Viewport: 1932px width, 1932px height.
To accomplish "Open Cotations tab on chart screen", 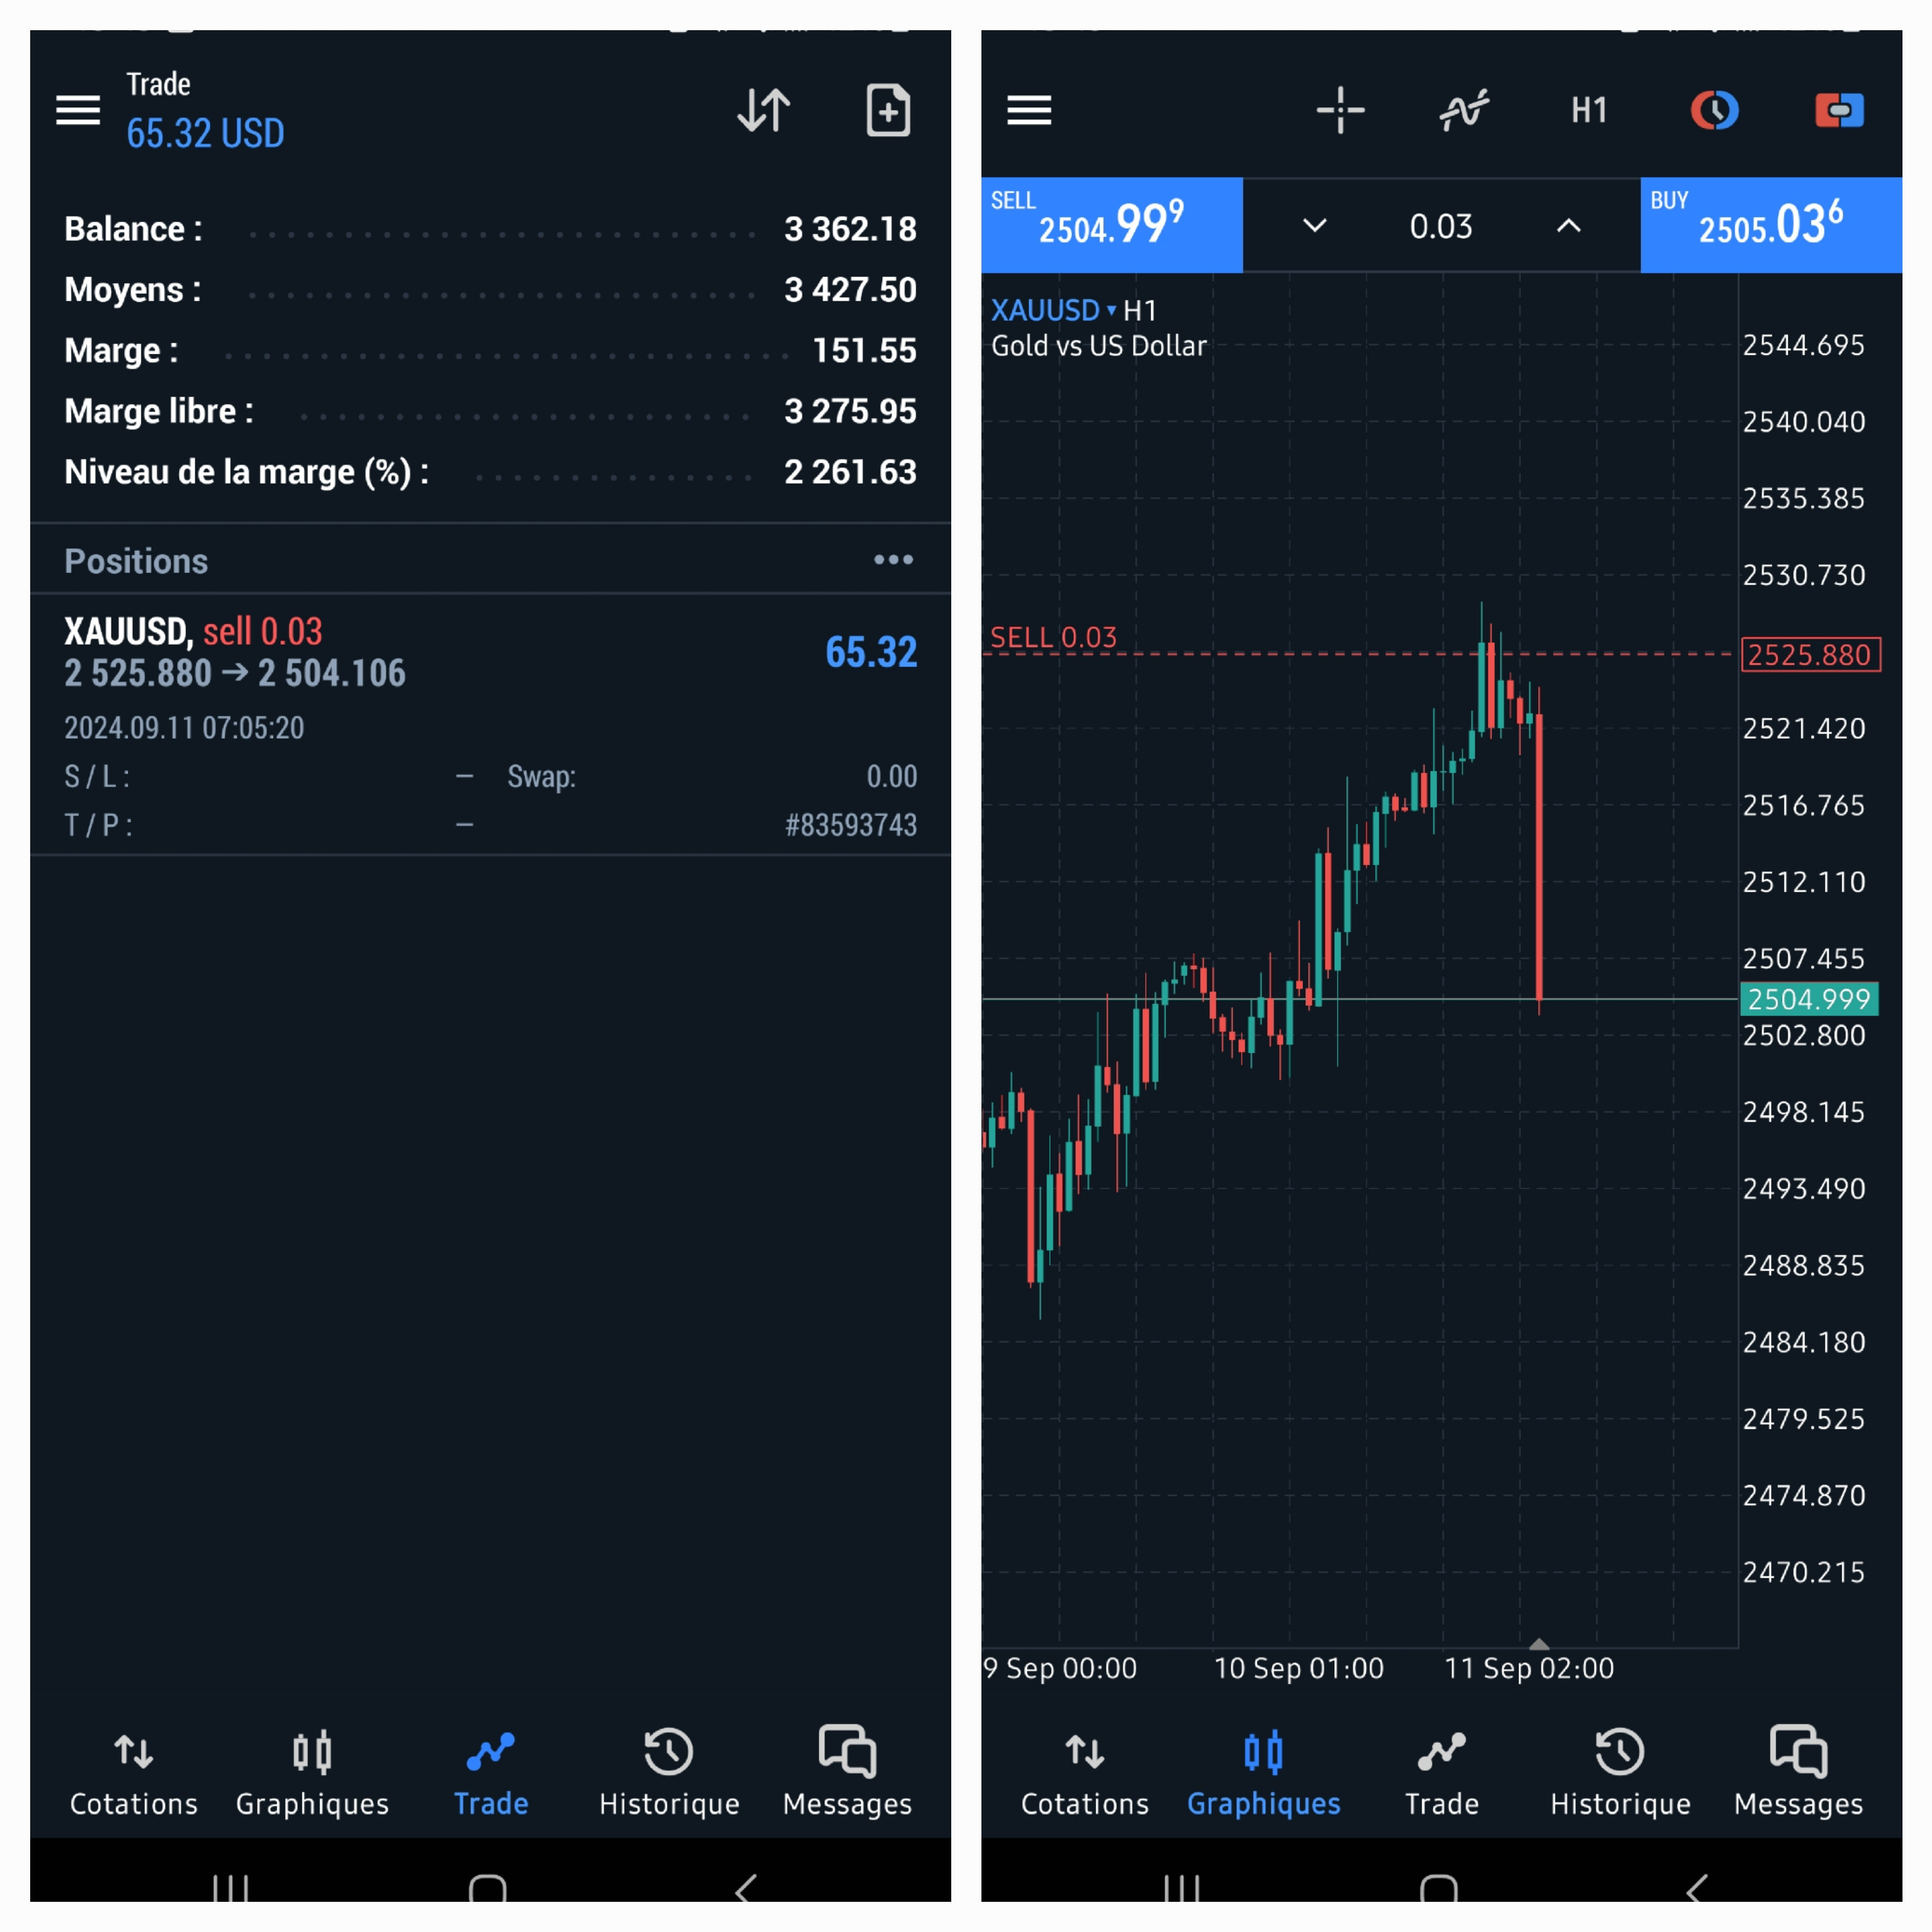I will (x=1085, y=1771).
